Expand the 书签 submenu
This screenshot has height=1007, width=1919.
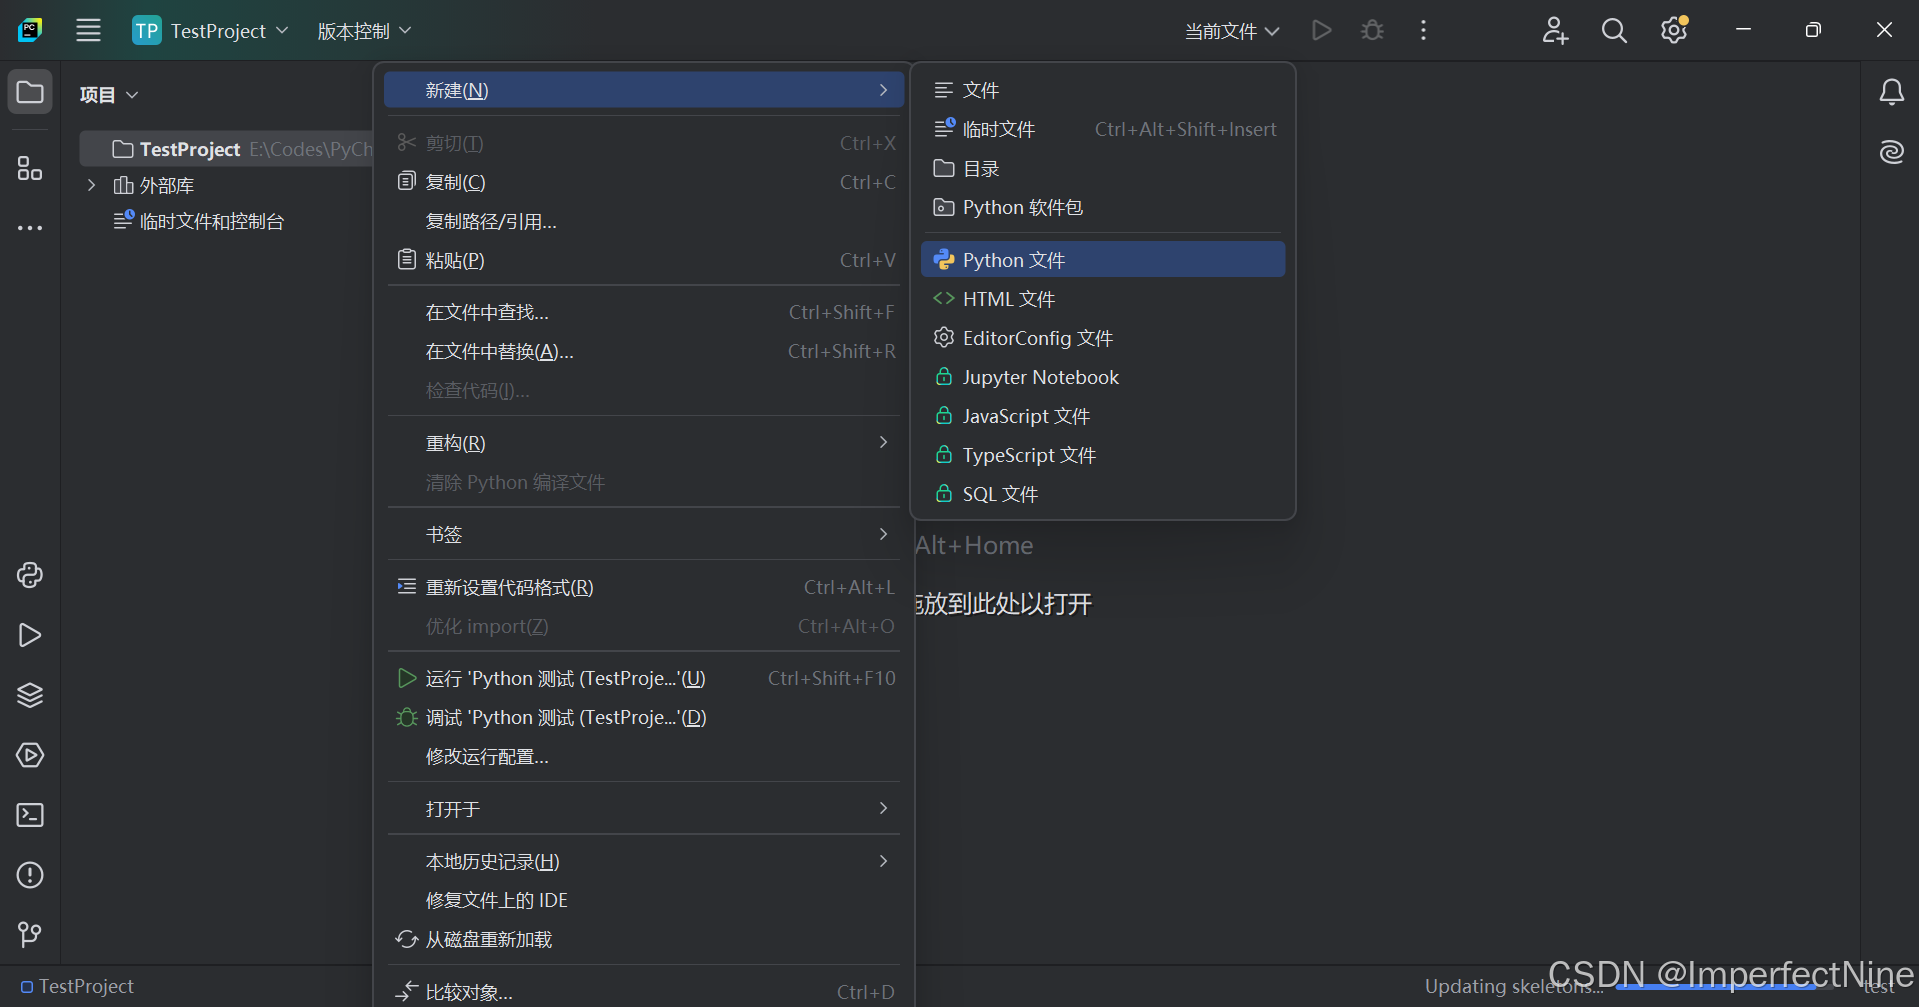coord(644,534)
